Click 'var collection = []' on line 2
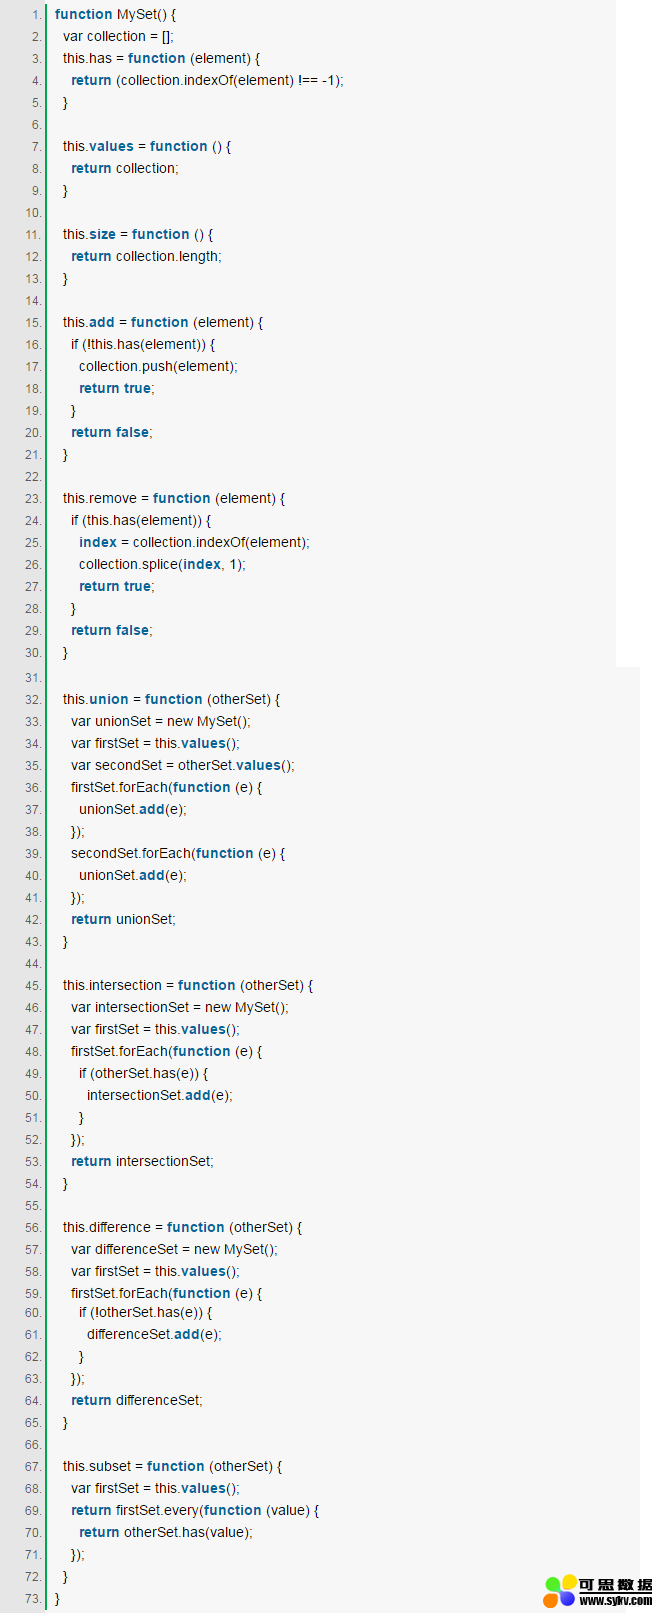Image resolution: width=657 pixels, height=1613 pixels. point(118,36)
